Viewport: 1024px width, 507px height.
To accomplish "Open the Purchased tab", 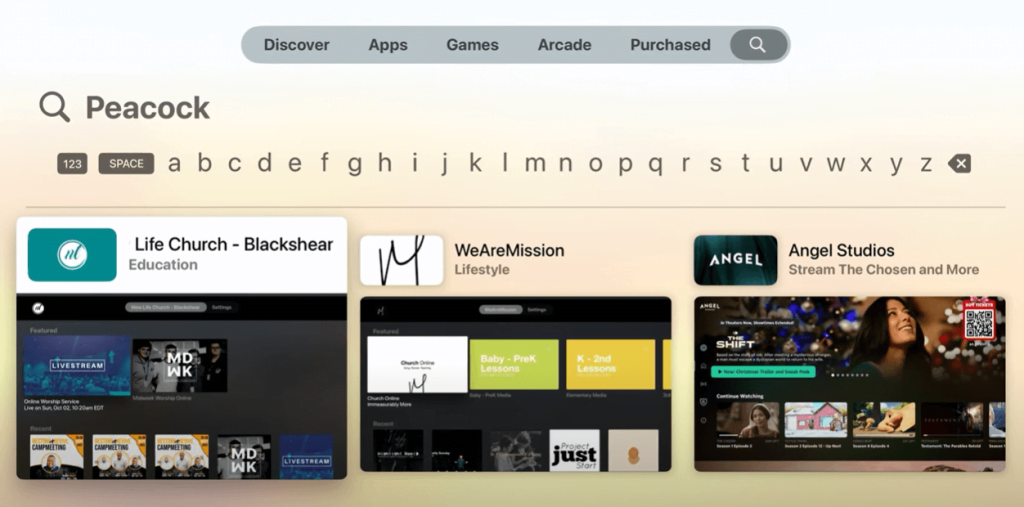I will 670,45.
